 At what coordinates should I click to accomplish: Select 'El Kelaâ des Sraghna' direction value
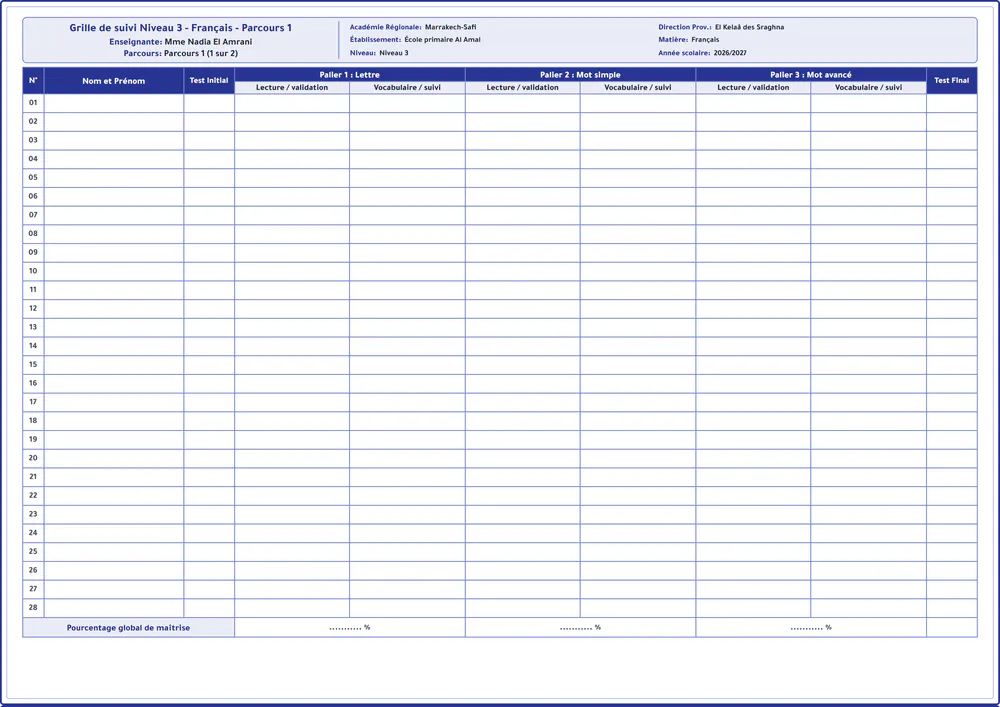point(749,27)
